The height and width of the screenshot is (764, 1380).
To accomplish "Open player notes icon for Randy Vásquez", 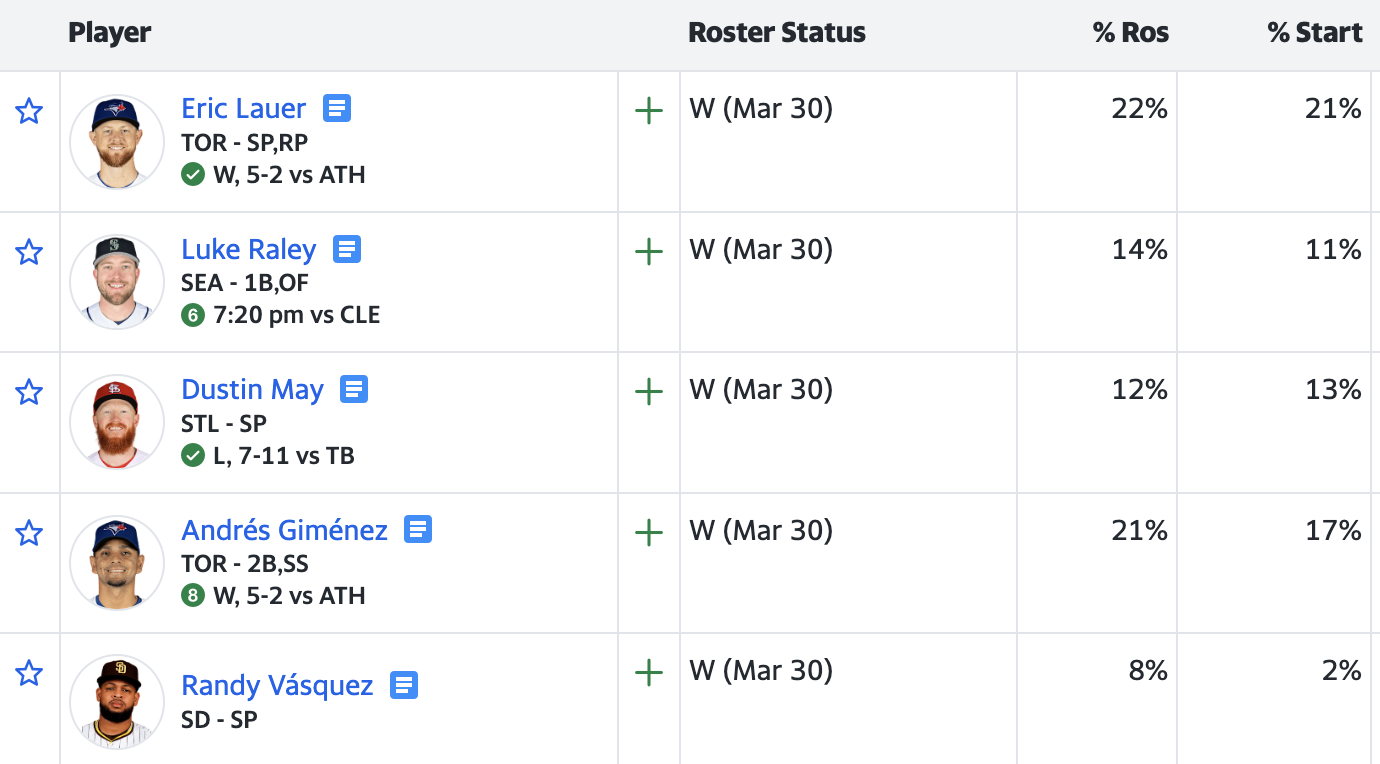I will [x=404, y=685].
